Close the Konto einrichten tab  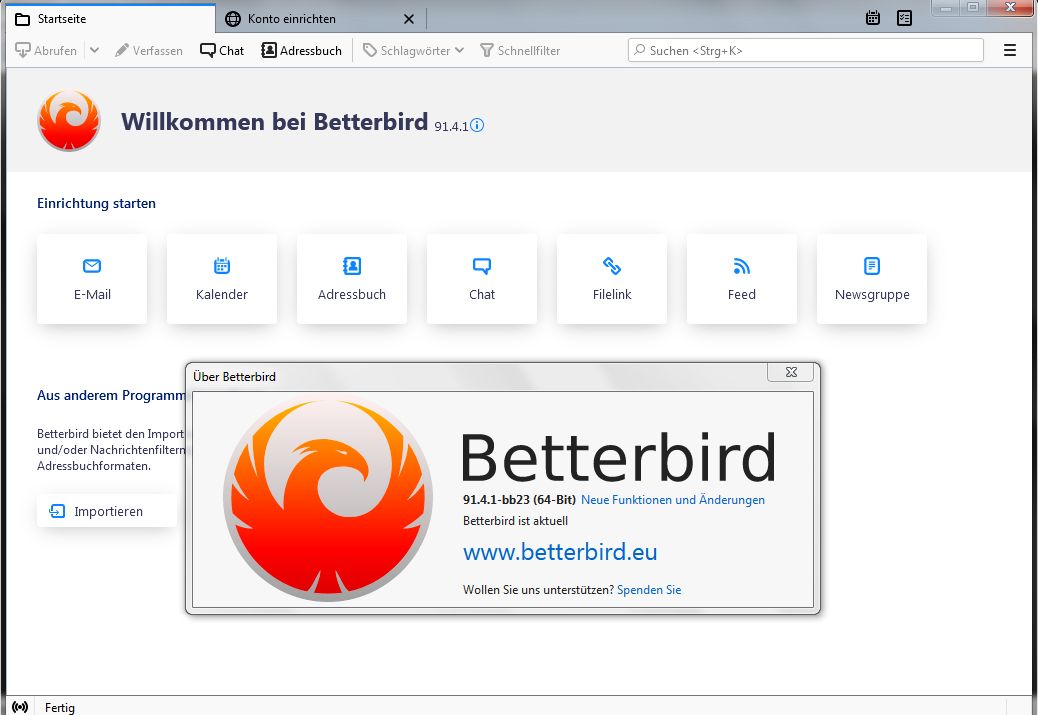click(409, 19)
